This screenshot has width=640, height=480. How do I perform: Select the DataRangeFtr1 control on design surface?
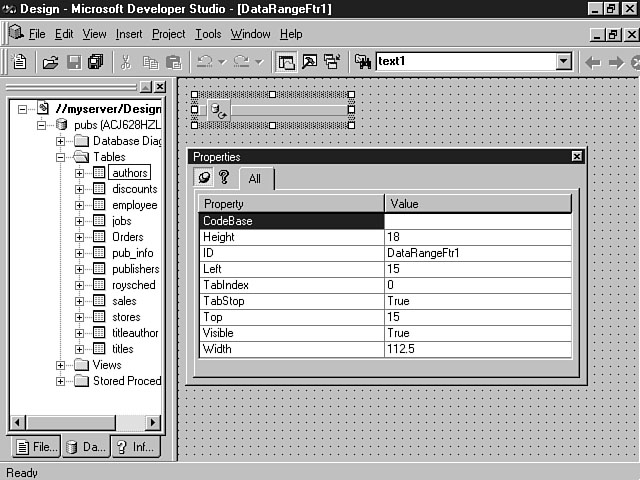pyautogui.click(x=270, y=109)
